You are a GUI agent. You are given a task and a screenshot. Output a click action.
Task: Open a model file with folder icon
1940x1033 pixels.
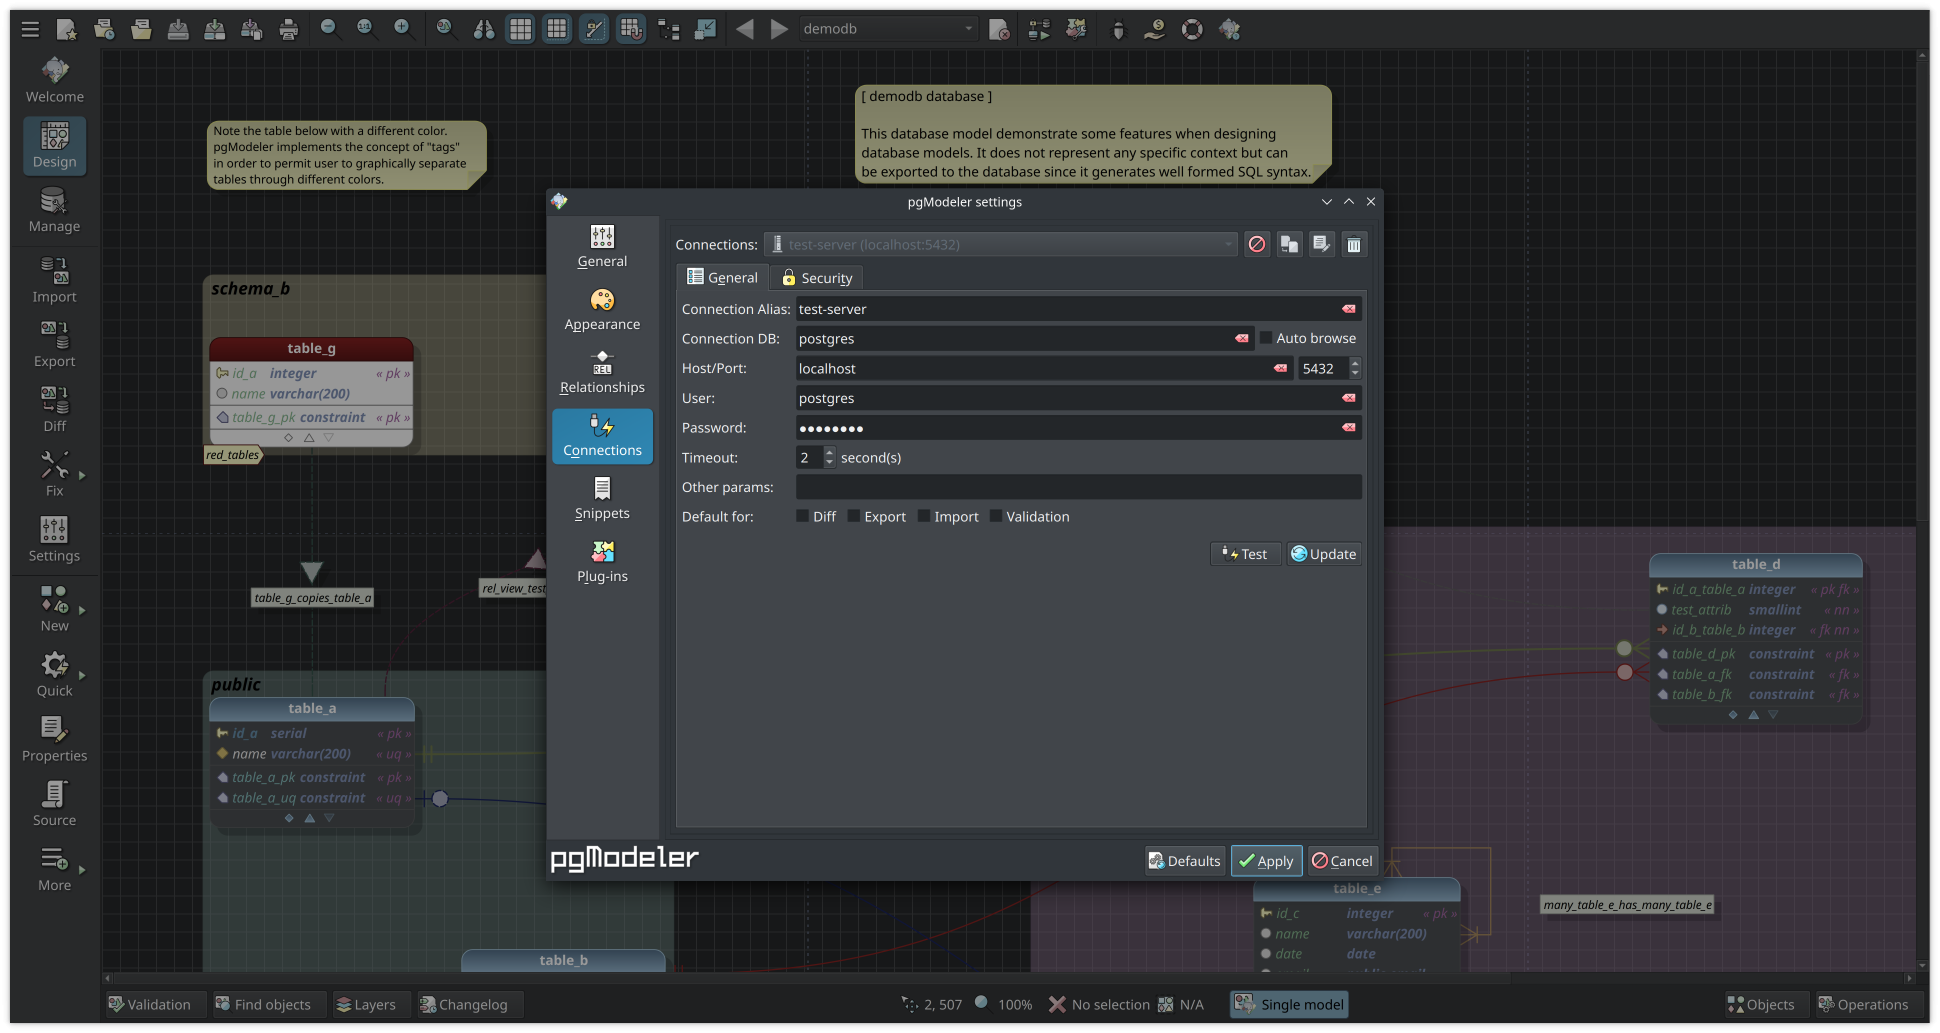pyautogui.click(x=141, y=29)
